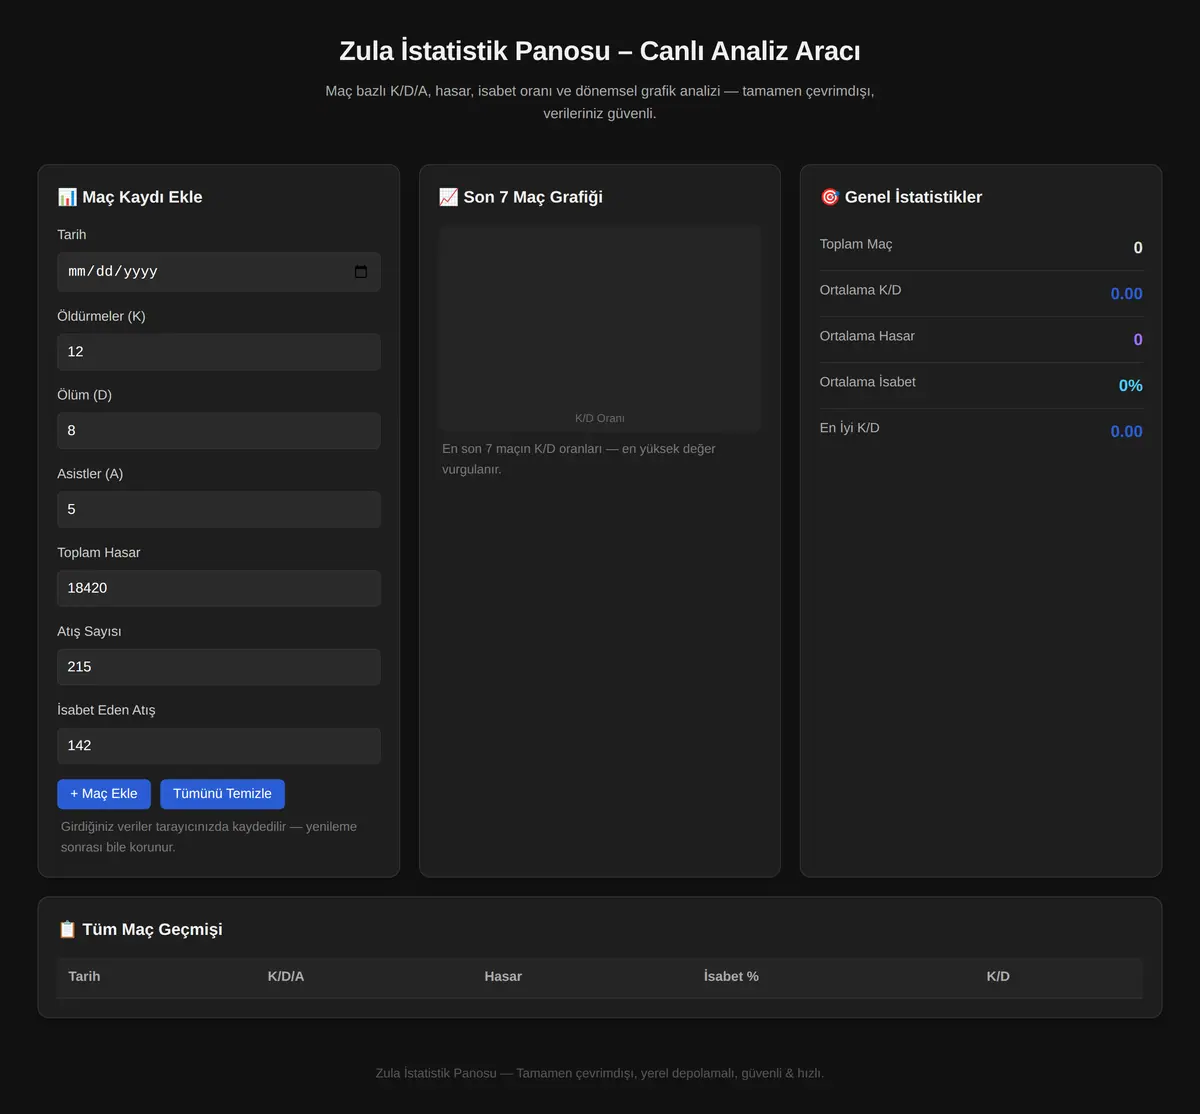Viewport: 1200px width, 1114px height.
Task: Select the Tarih column header in history table
Action: 84,976
